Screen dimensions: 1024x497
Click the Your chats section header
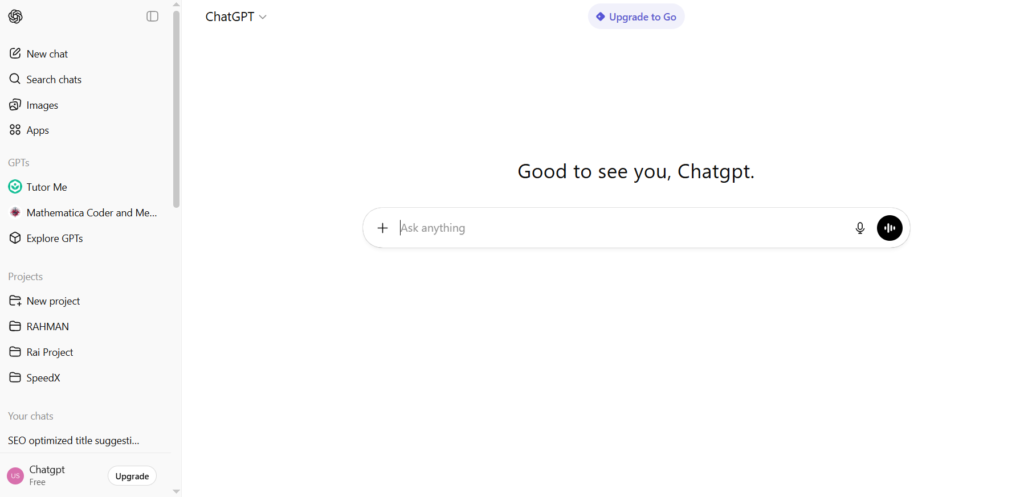(x=31, y=416)
